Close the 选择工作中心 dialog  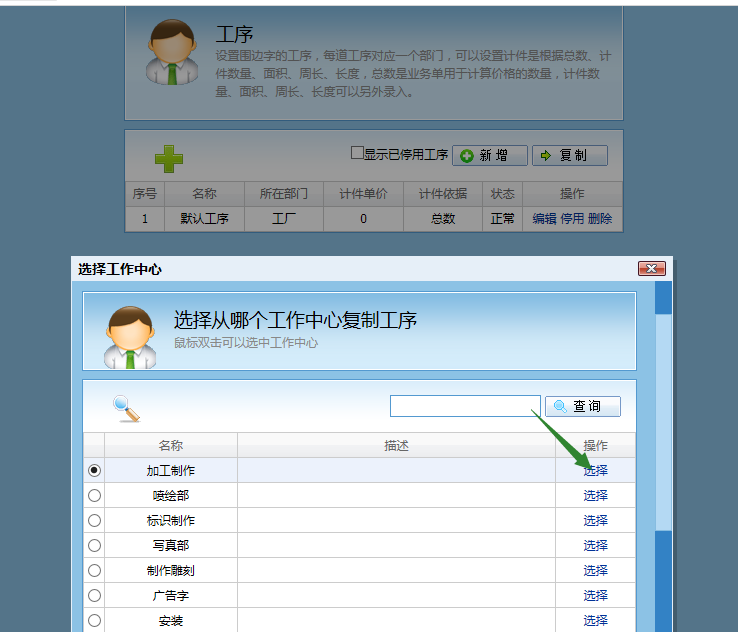pos(651,269)
